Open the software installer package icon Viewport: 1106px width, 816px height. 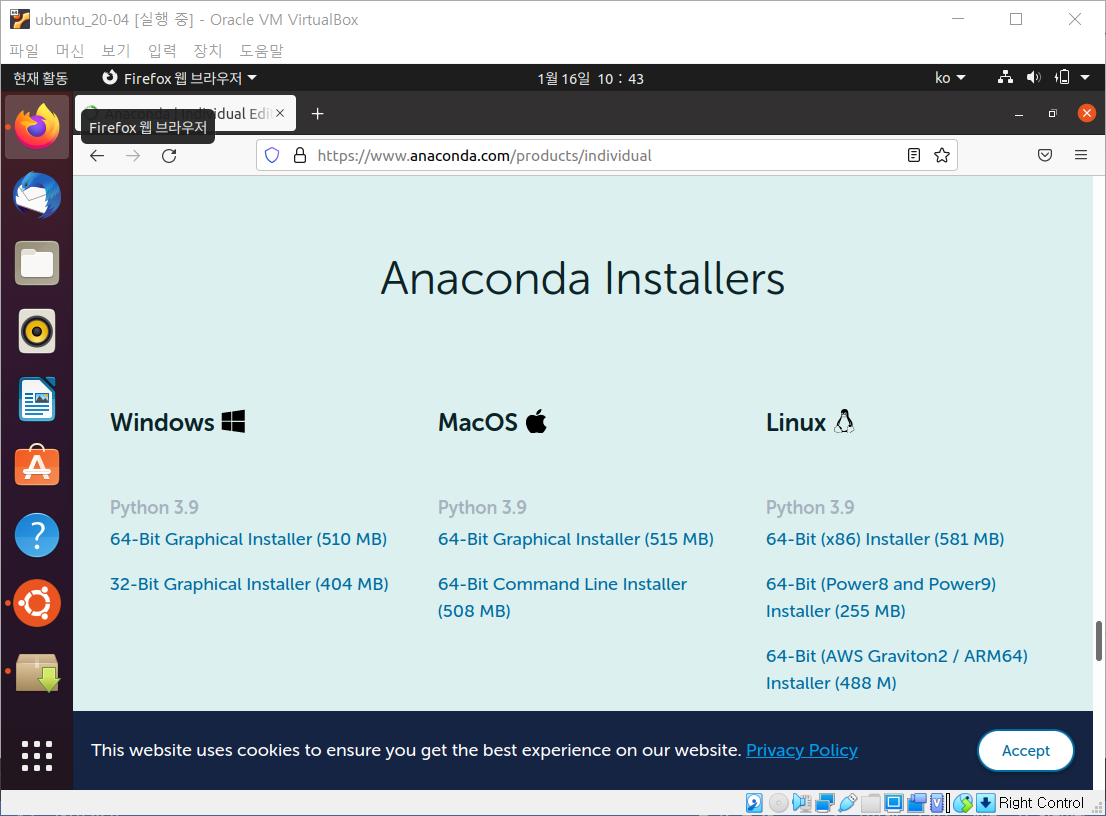click(37, 673)
